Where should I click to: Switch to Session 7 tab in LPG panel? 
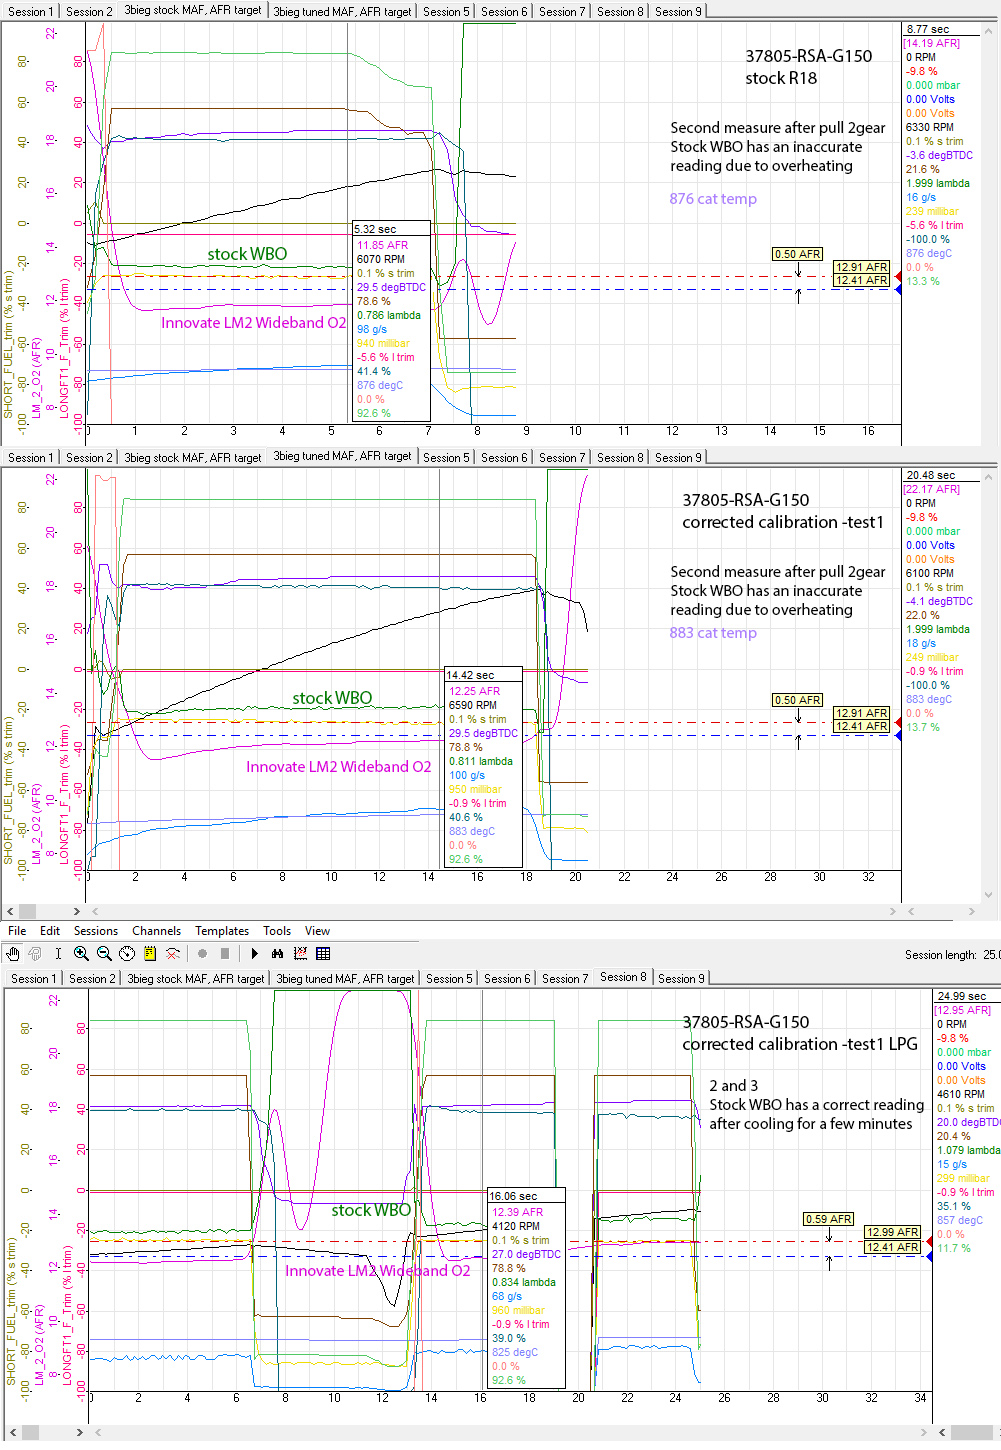[x=565, y=979]
